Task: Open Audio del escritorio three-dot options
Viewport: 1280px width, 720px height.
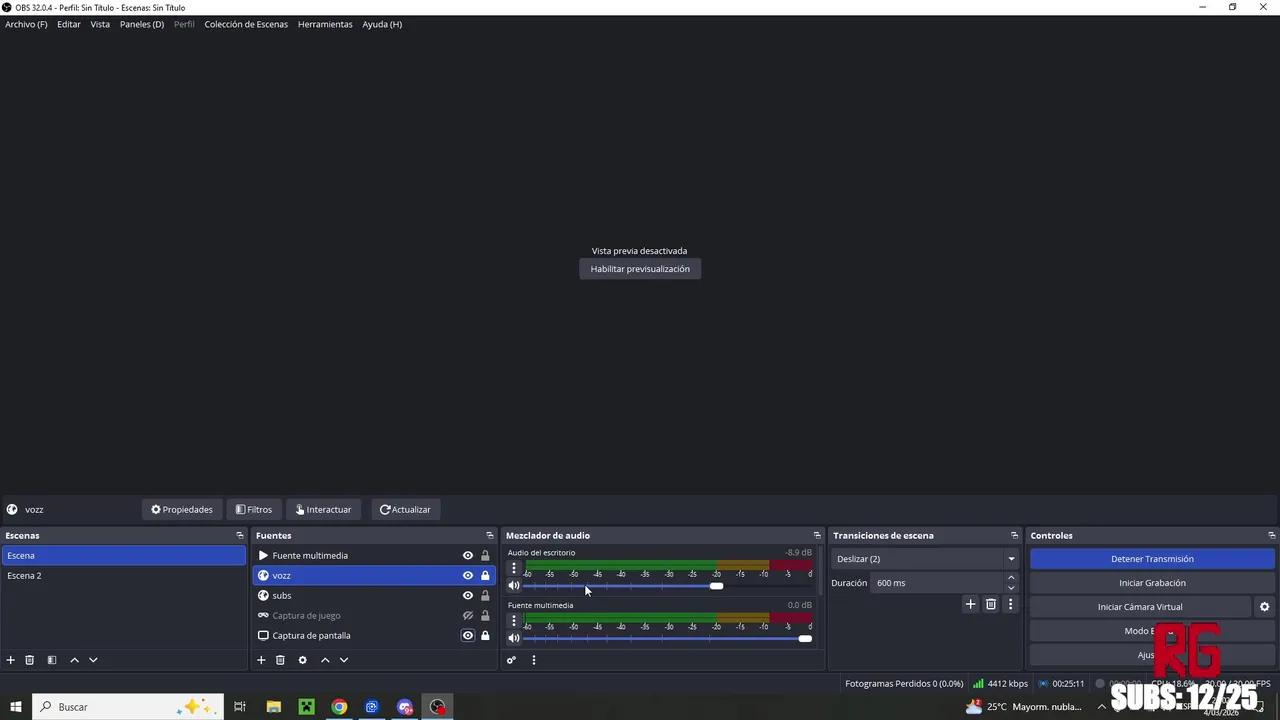Action: [x=514, y=568]
